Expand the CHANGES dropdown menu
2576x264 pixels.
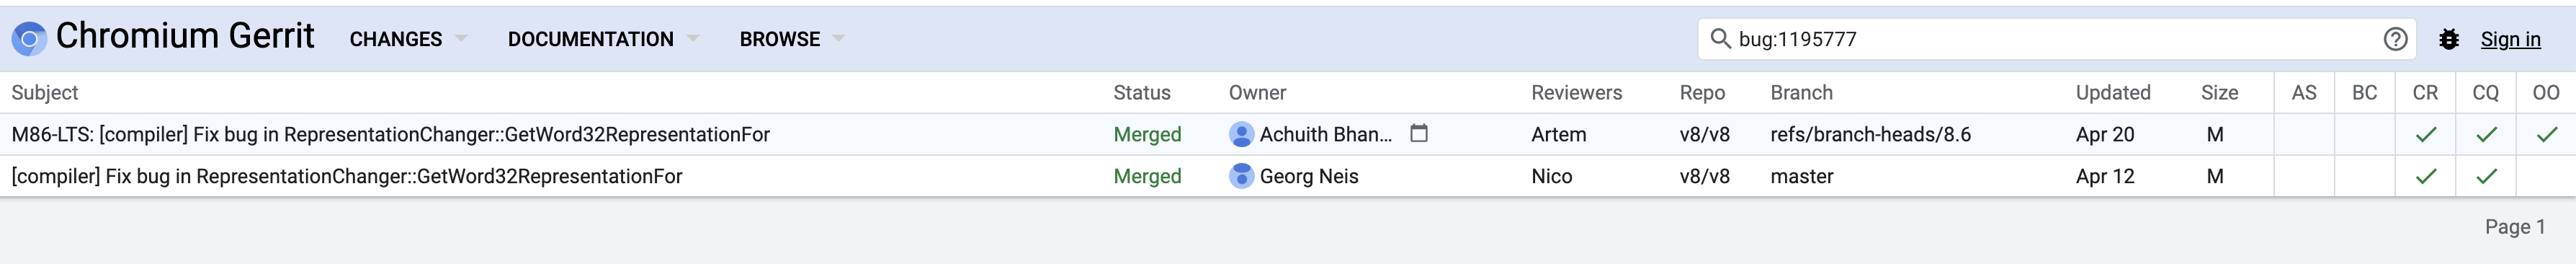tap(408, 39)
